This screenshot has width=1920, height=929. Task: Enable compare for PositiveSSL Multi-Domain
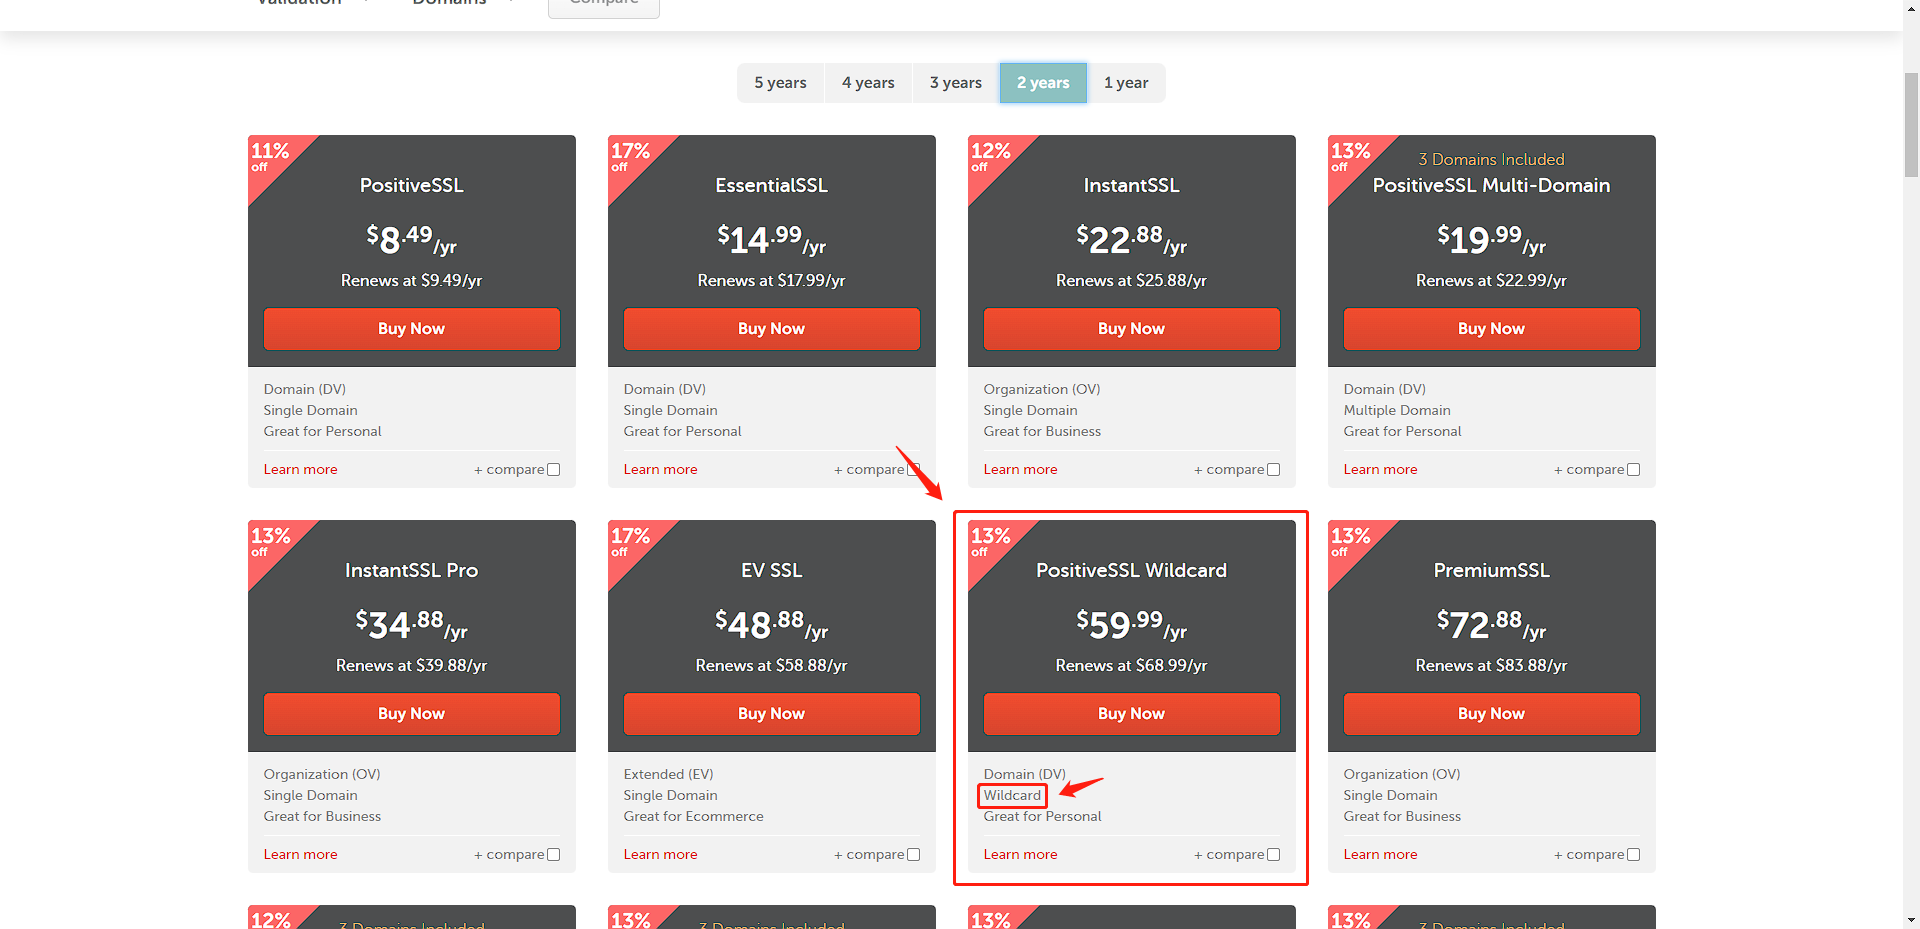click(1634, 470)
